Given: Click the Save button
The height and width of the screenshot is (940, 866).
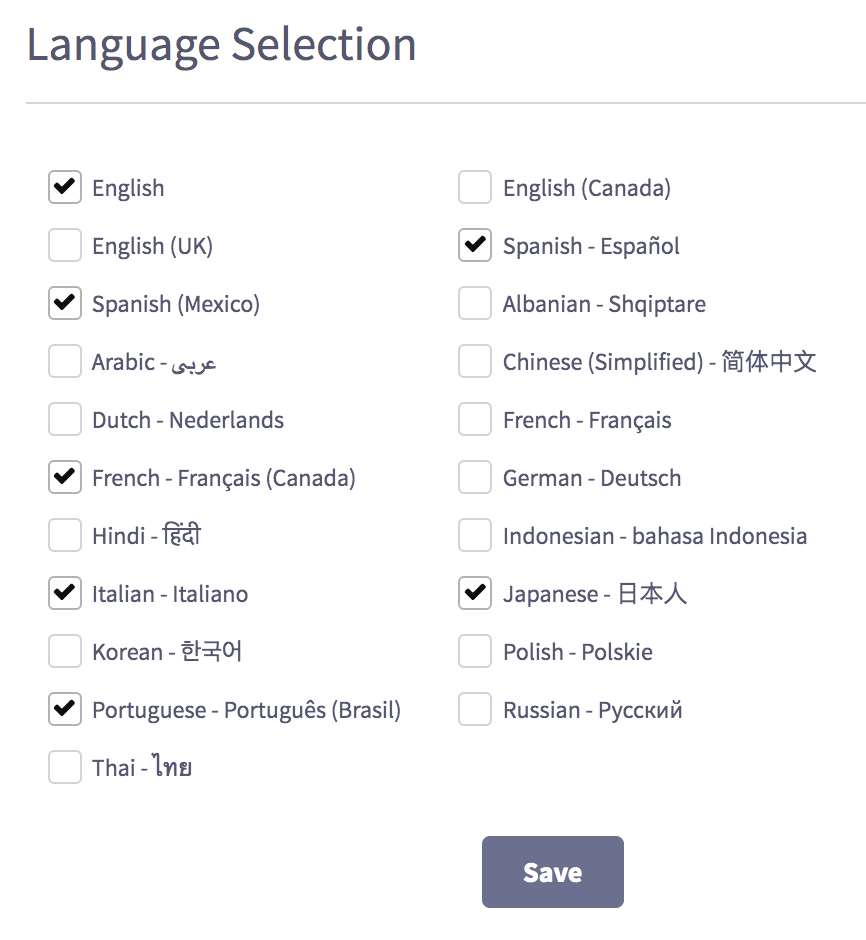Looking at the screenshot, I should (553, 872).
